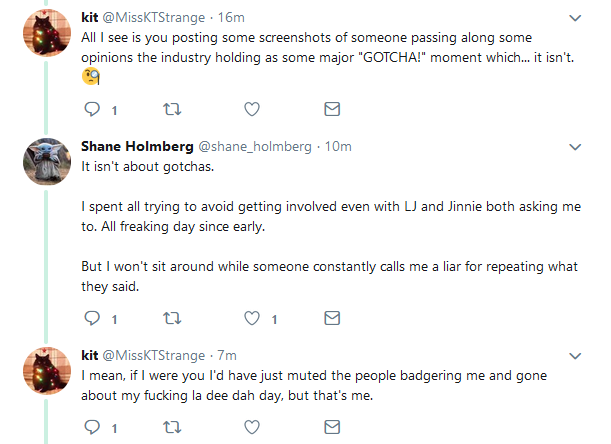Expand options chevron on Shane Holmberg's tweet
Image resolution: width=611 pixels, height=444 pixels.
click(575, 147)
